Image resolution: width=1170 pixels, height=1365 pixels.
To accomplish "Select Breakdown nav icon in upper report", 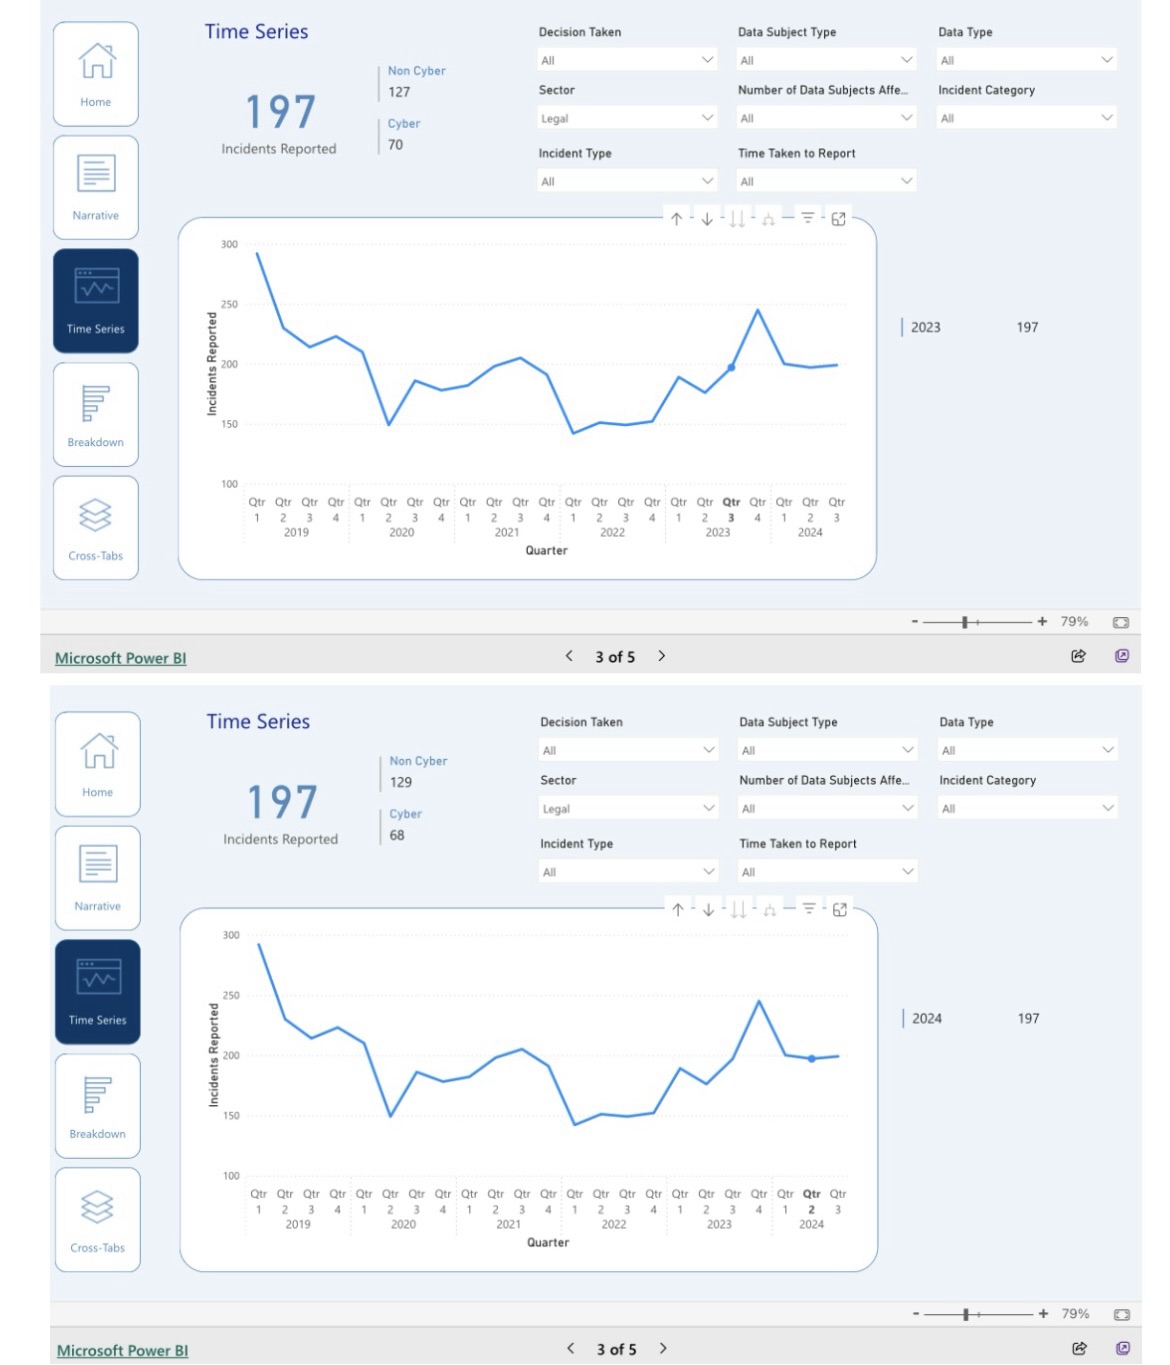I will click(x=96, y=414).
